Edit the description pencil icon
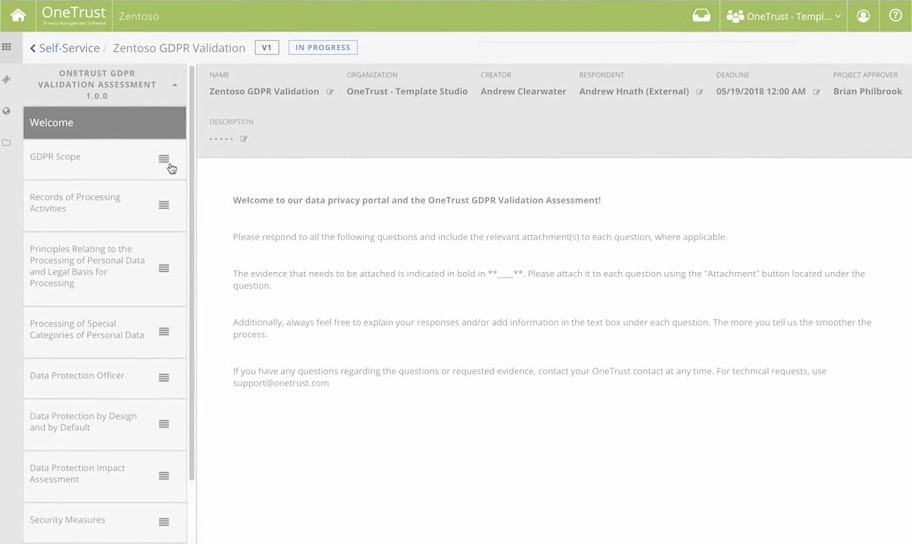912x544 pixels. coord(244,138)
